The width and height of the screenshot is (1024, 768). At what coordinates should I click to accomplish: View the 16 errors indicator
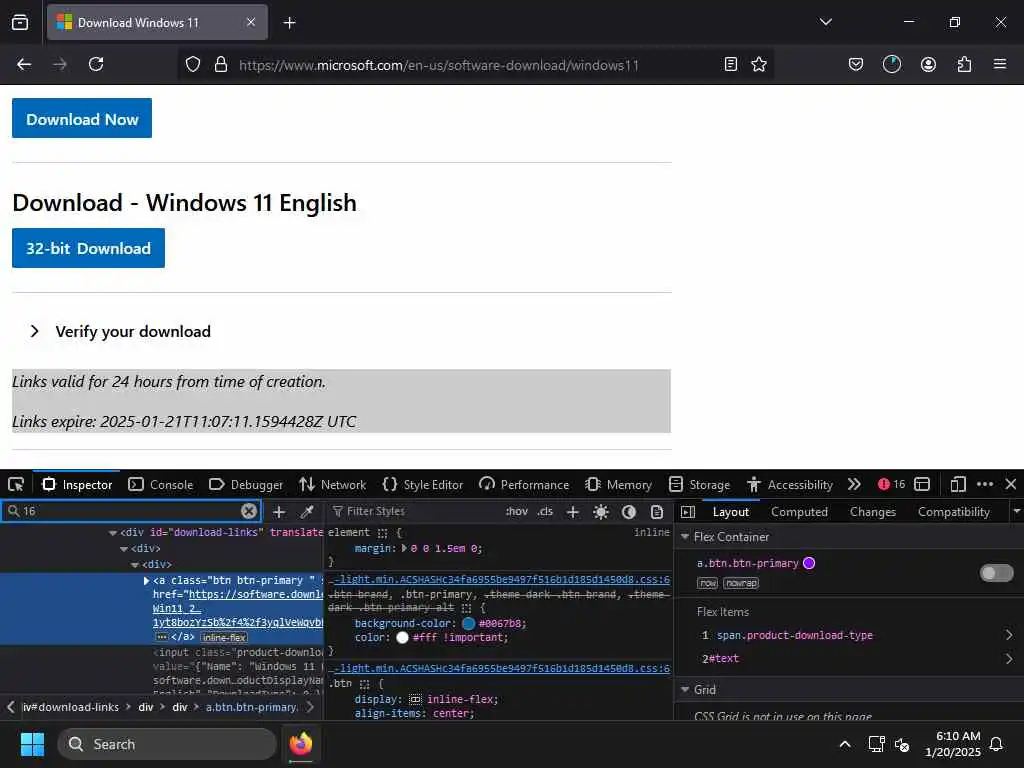[892, 485]
